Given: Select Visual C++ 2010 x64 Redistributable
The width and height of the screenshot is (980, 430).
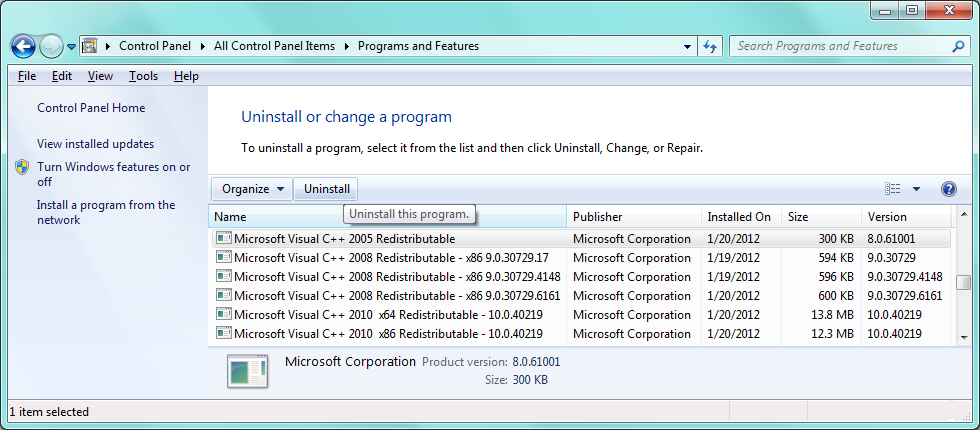Looking at the screenshot, I should pyautogui.click(x=579, y=314).
